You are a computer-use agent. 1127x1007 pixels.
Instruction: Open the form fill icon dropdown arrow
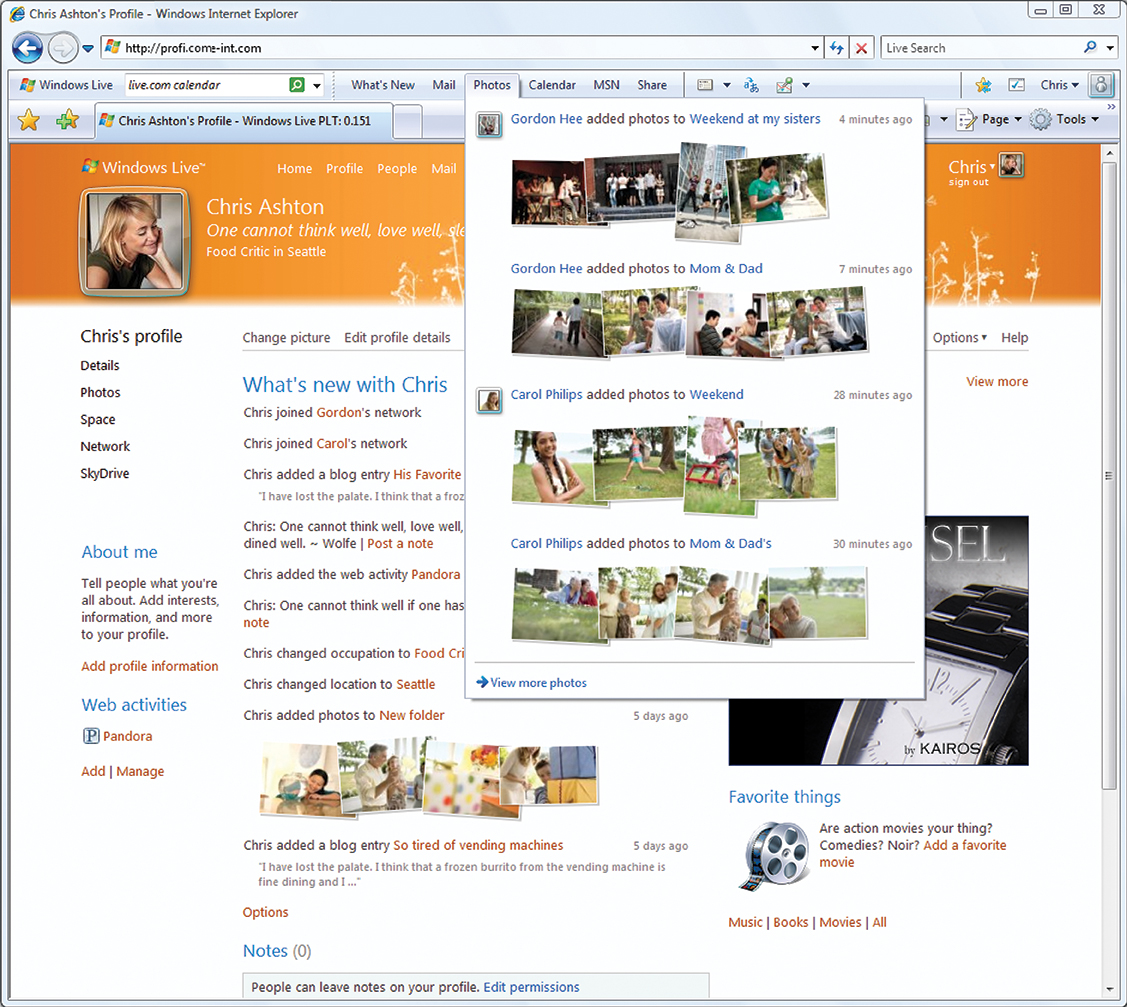coord(727,86)
